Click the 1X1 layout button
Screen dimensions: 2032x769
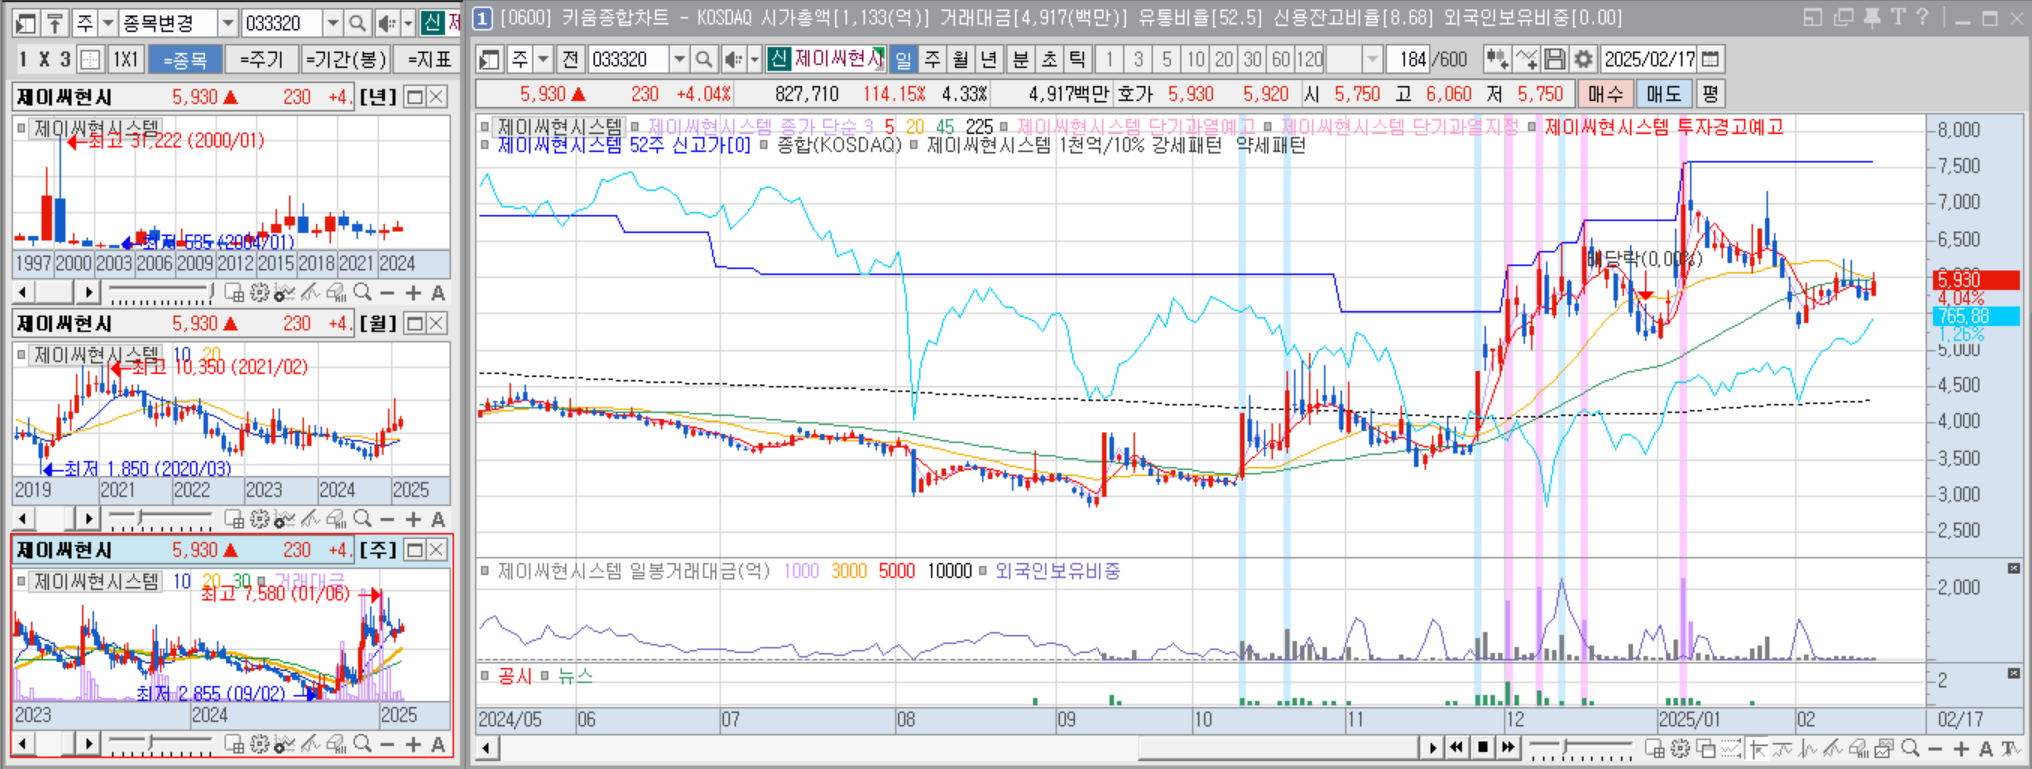tap(124, 59)
